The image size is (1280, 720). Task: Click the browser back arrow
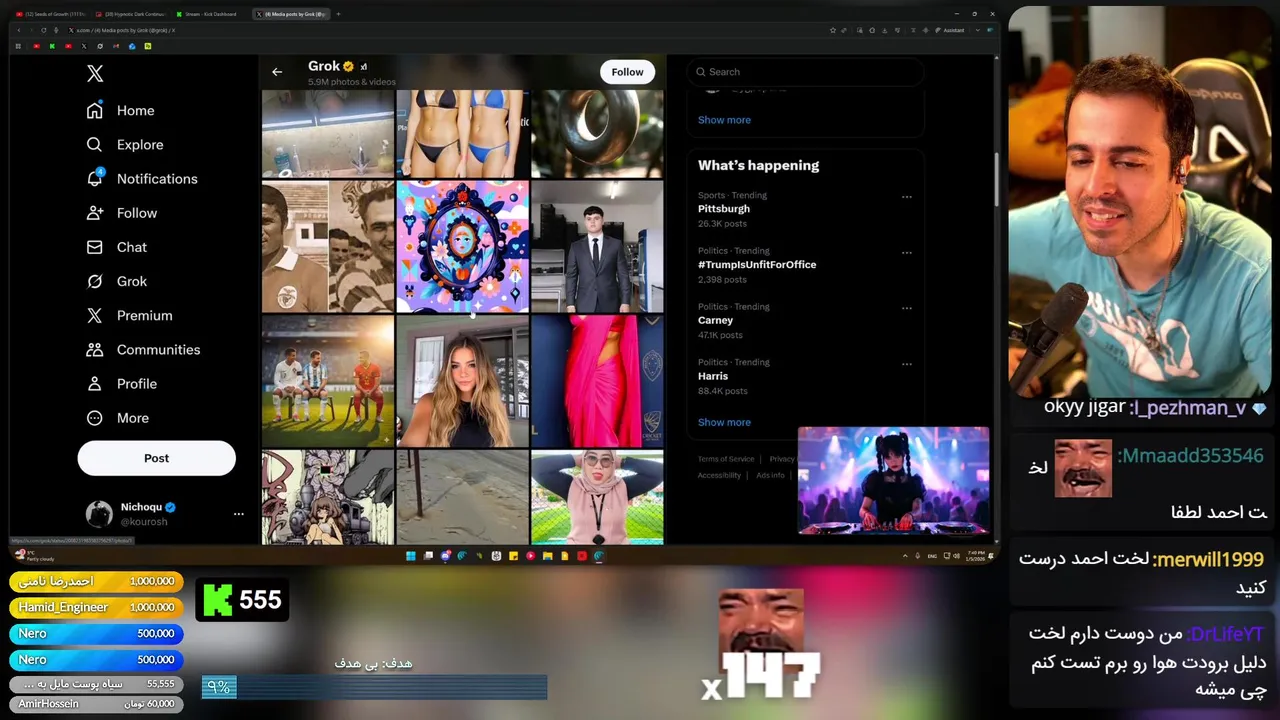(18, 30)
